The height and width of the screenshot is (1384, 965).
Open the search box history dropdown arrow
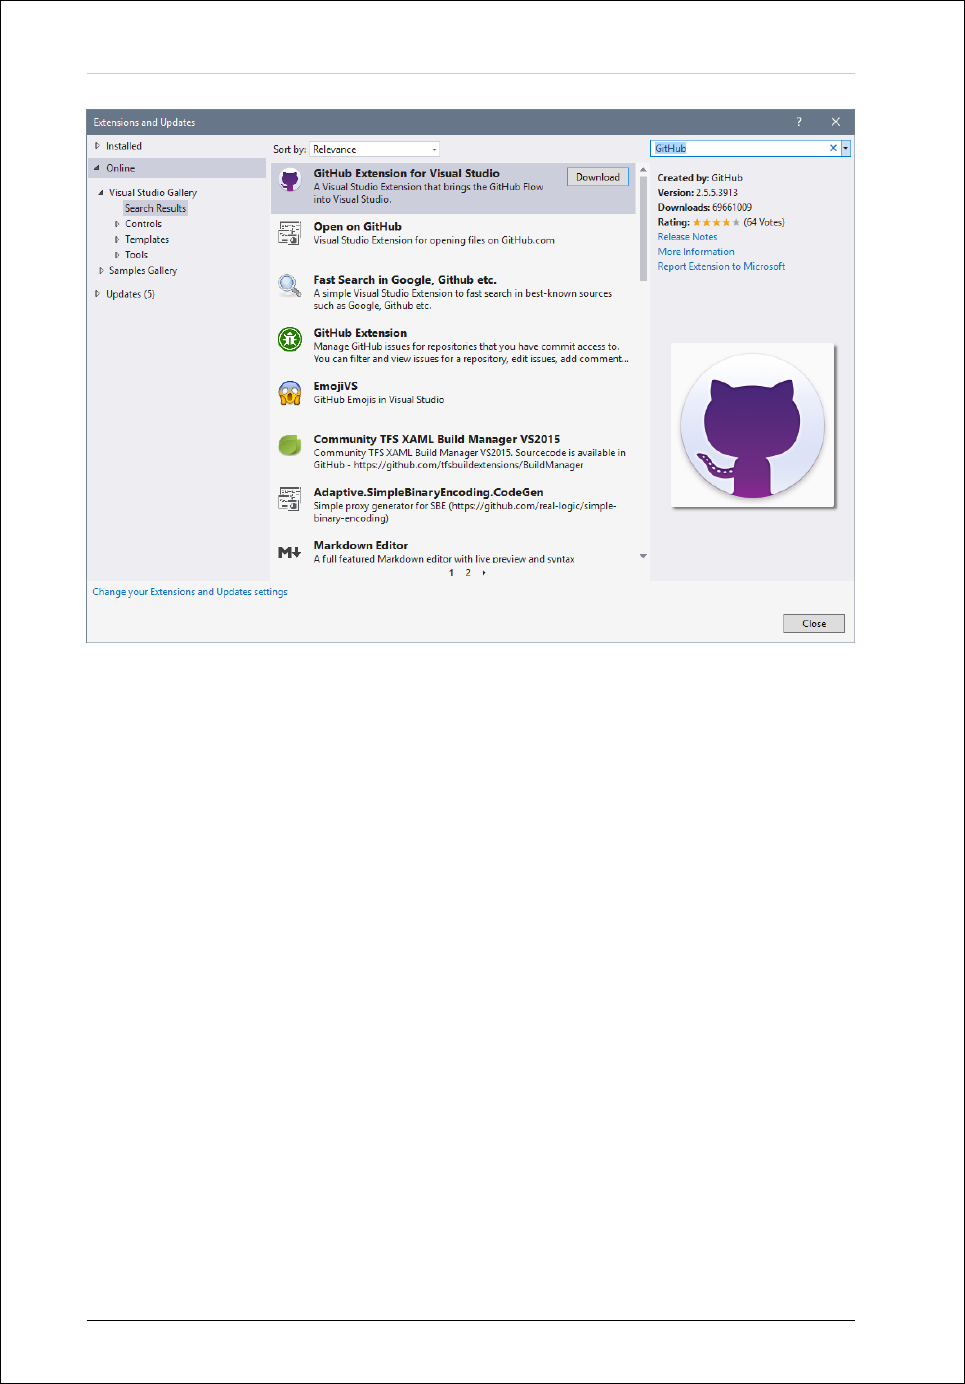pyautogui.click(x=846, y=148)
